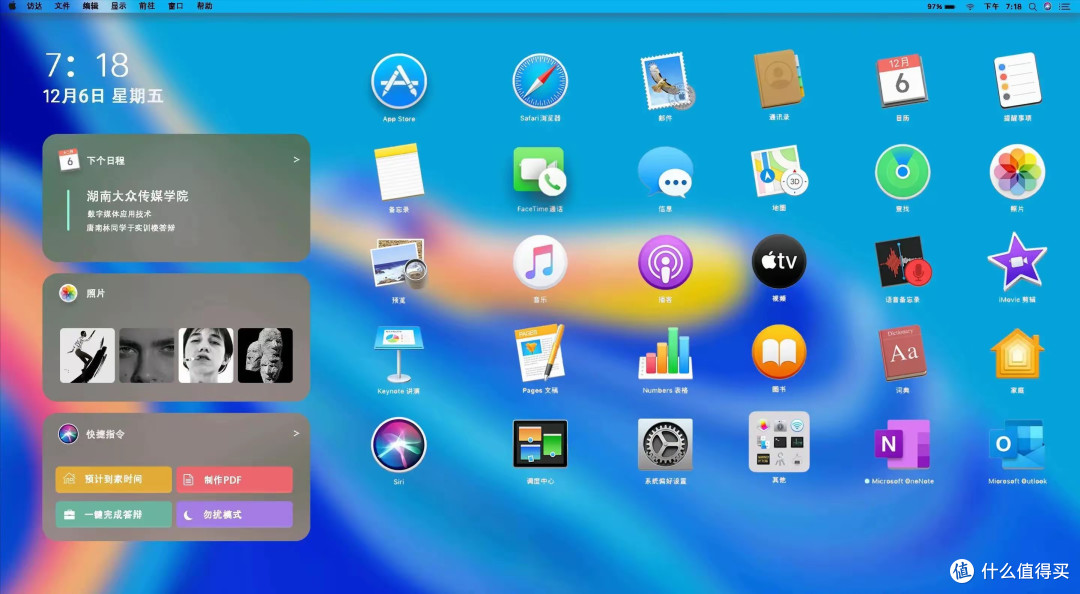Image resolution: width=1080 pixels, height=594 pixels.
Task: Open the Contacts address book
Action: [x=779, y=79]
